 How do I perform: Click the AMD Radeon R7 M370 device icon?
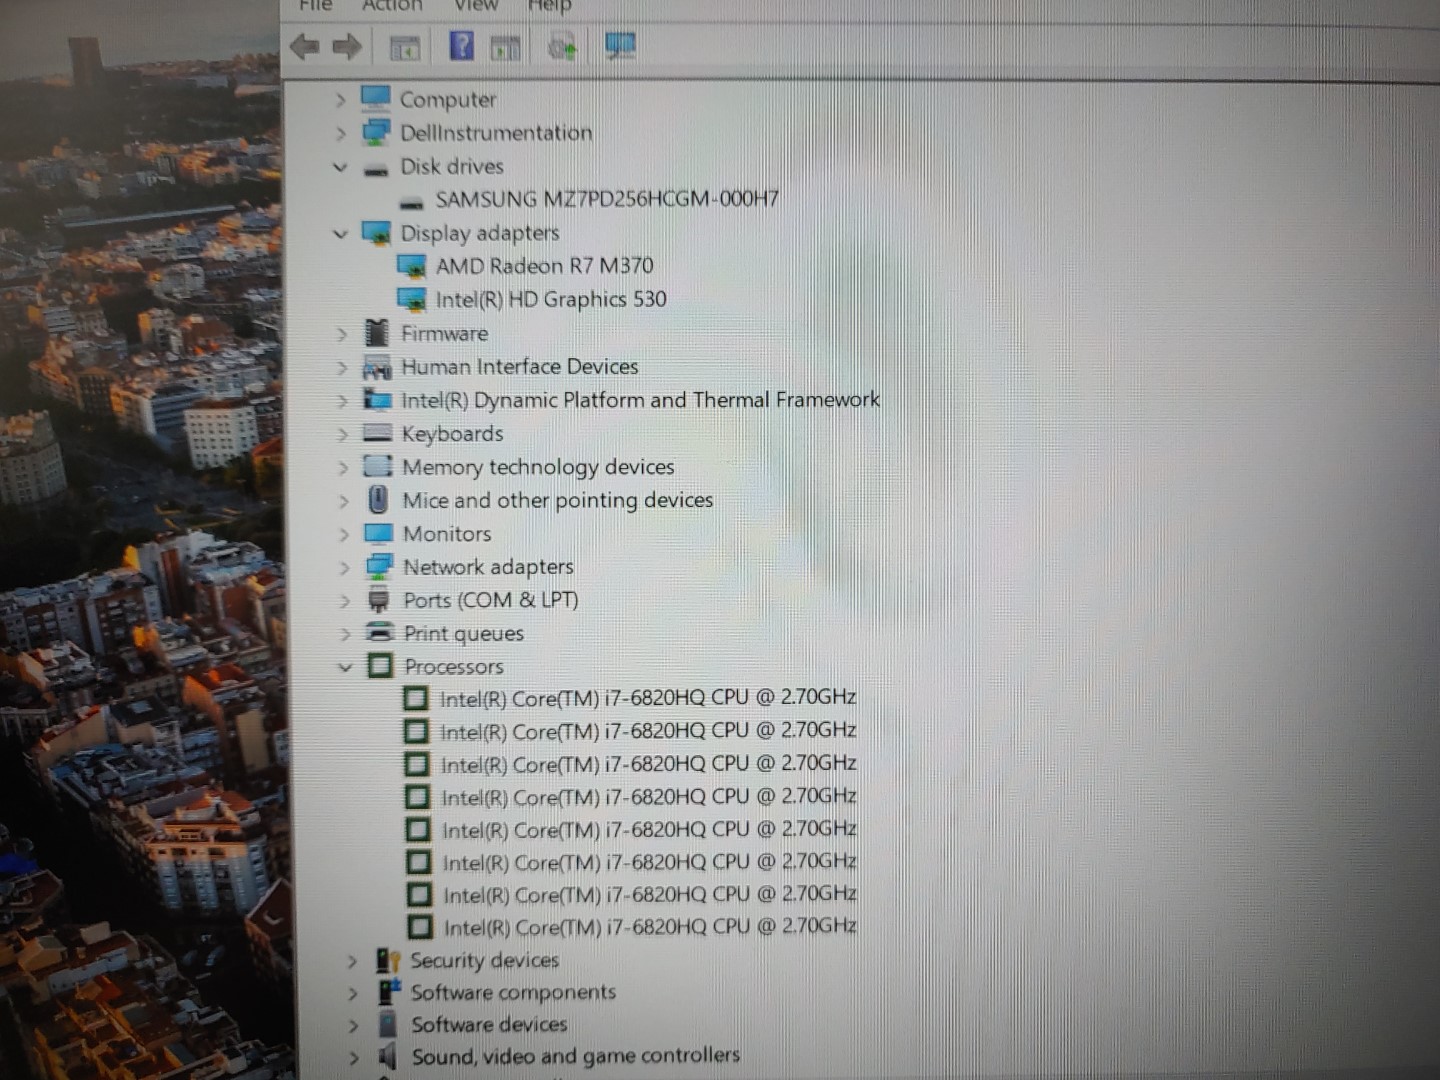pos(413,266)
